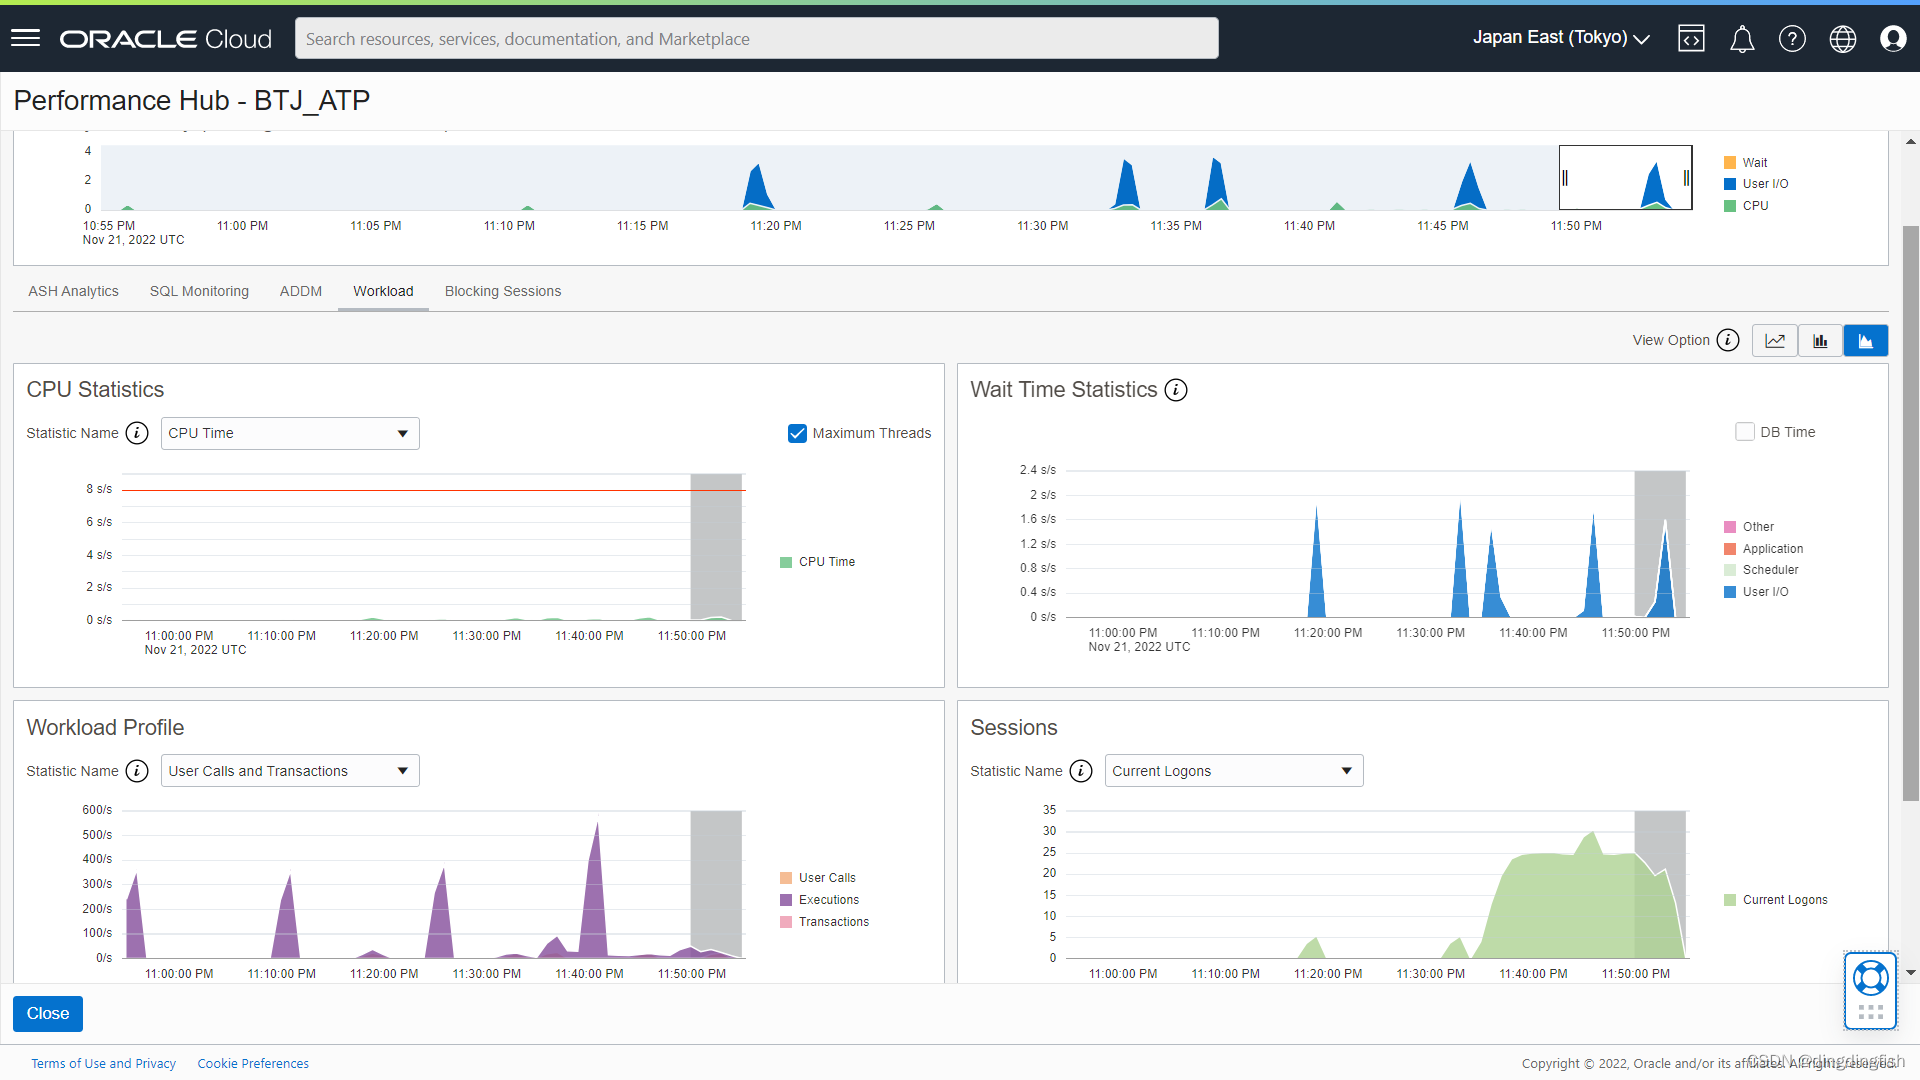Open the Cloud Shell developer tools icon
Screen dimensions: 1920x1080
(1691, 39)
